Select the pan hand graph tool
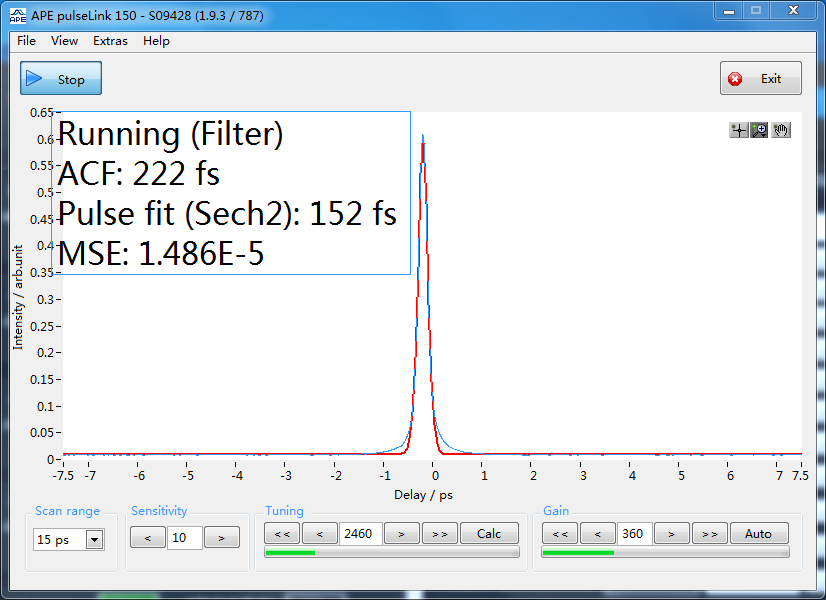Viewport: 826px width, 600px height. [781, 130]
